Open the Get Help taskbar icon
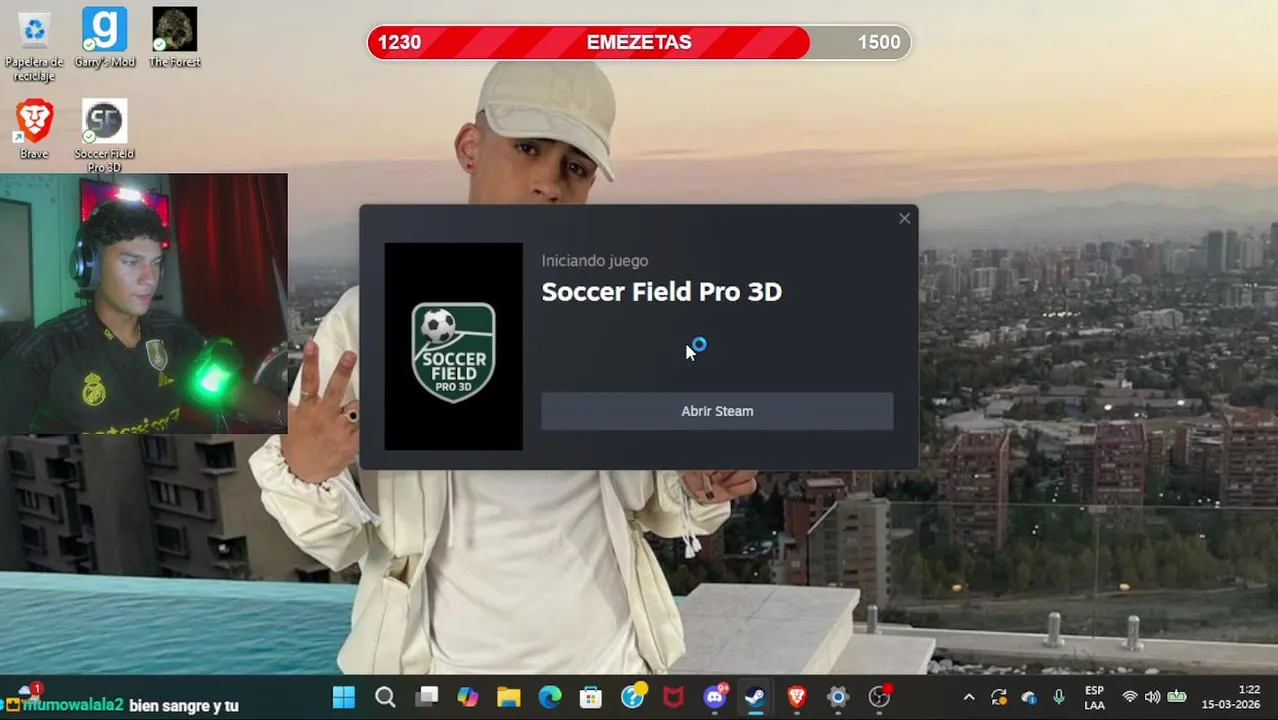 click(x=633, y=697)
